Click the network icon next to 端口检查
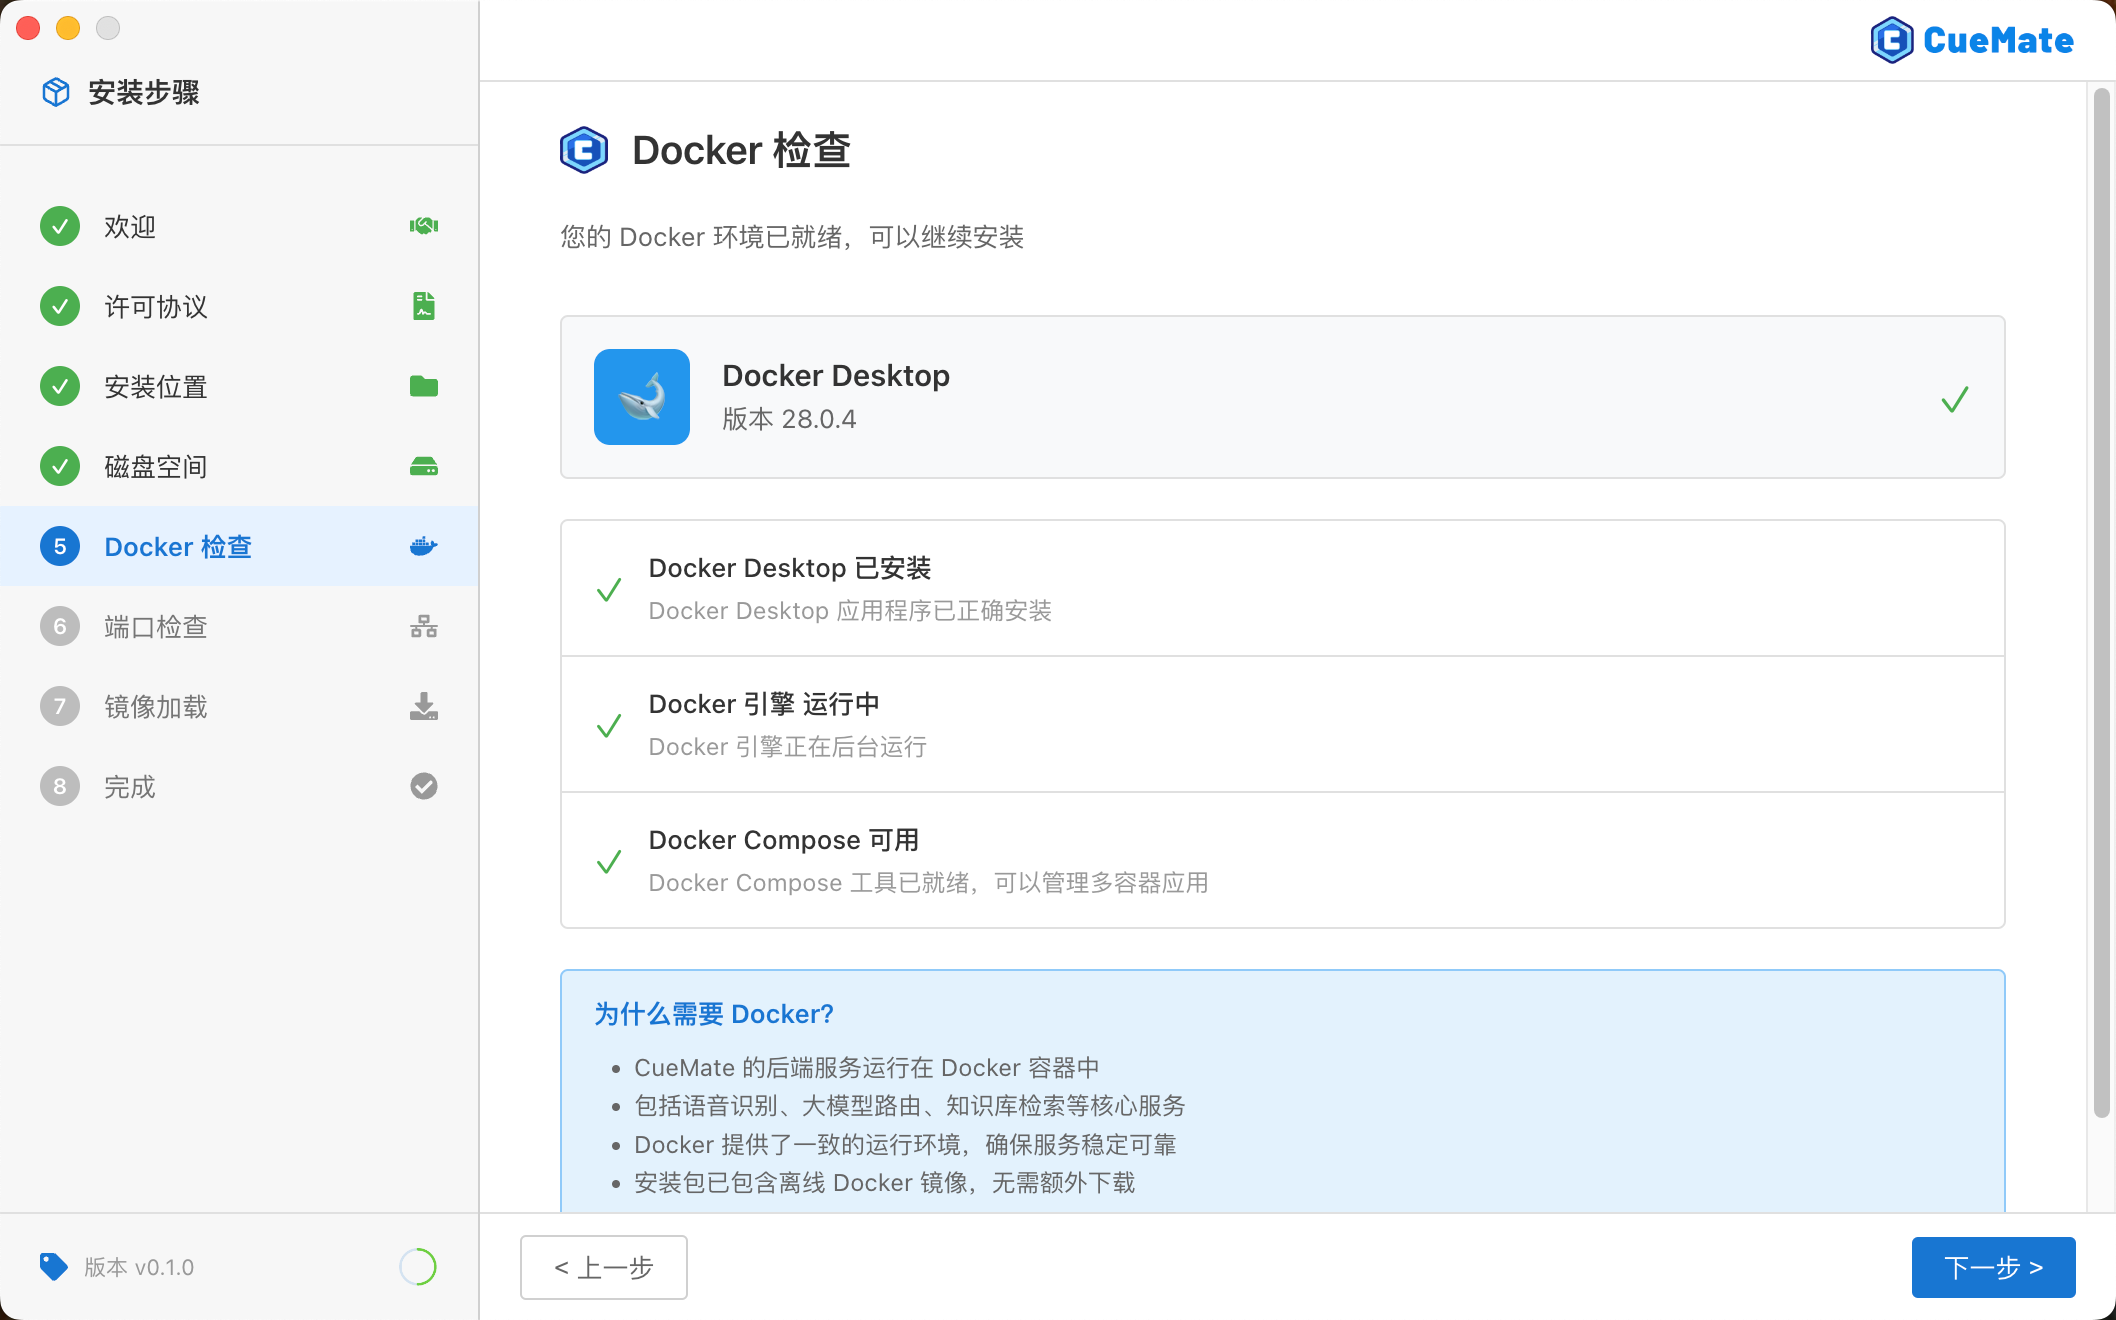 423,626
